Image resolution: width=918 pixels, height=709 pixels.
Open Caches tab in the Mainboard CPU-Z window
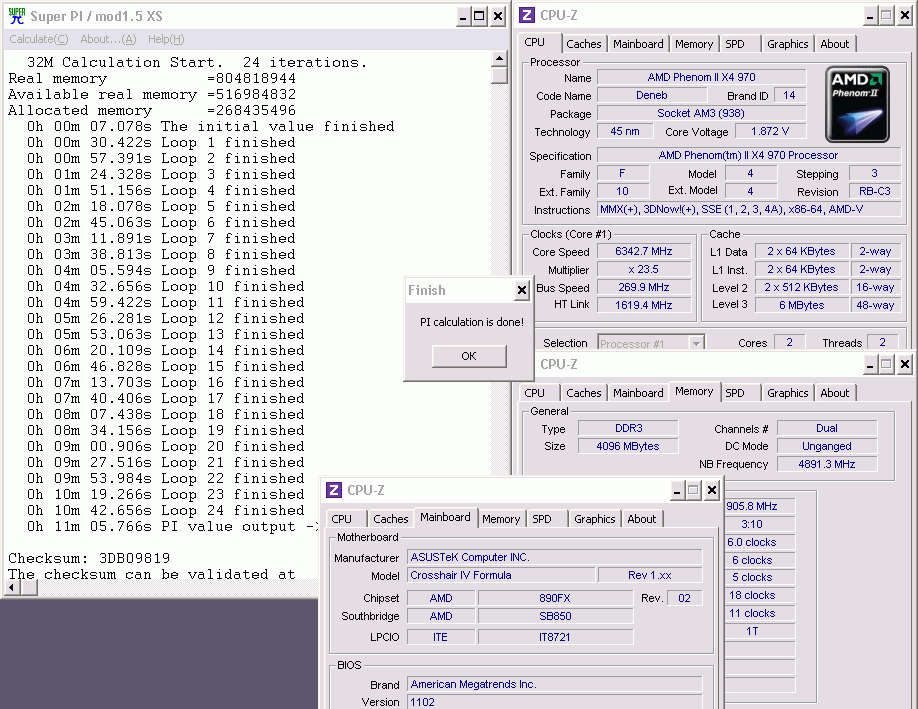tap(390, 519)
